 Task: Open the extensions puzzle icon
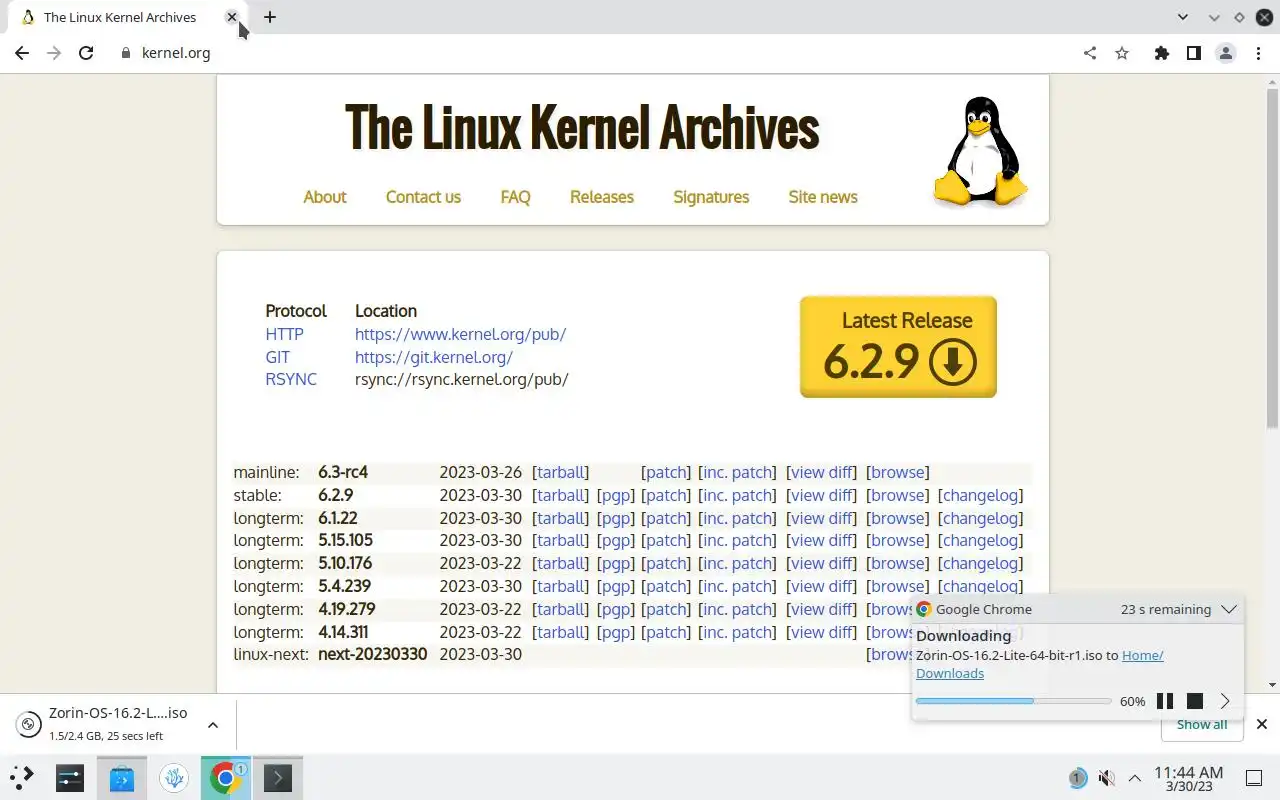pyautogui.click(x=1161, y=53)
